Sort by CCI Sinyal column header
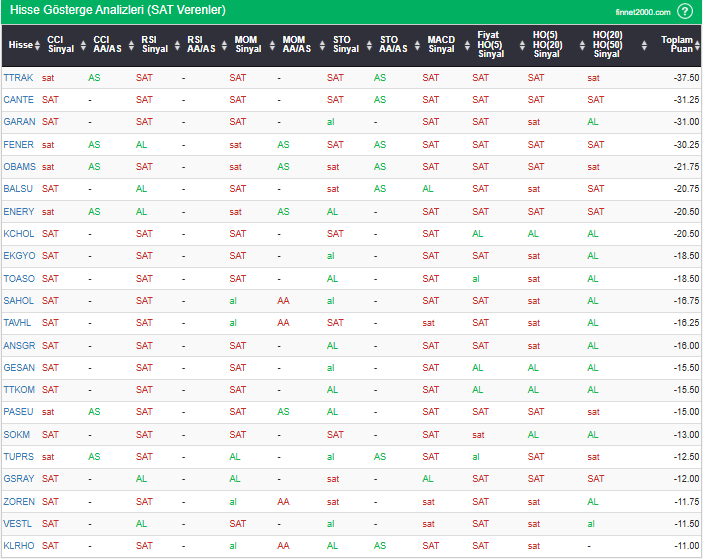The width and height of the screenshot is (703, 559). click(61, 45)
